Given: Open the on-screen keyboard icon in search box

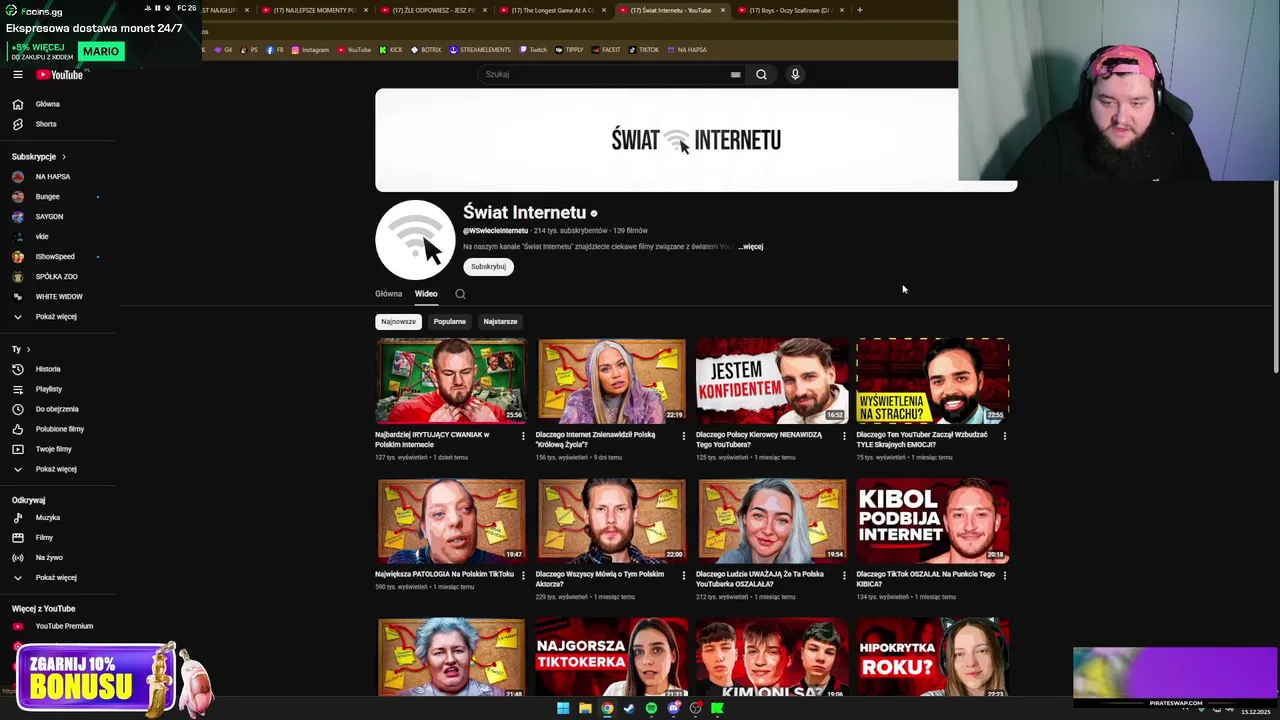Looking at the screenshot, I should tap(735, 74).
